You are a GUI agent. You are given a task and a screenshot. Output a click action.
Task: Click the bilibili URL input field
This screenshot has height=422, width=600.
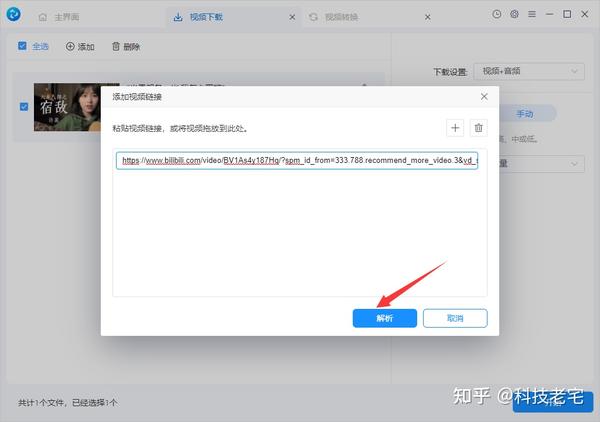(x=297, y=160)
